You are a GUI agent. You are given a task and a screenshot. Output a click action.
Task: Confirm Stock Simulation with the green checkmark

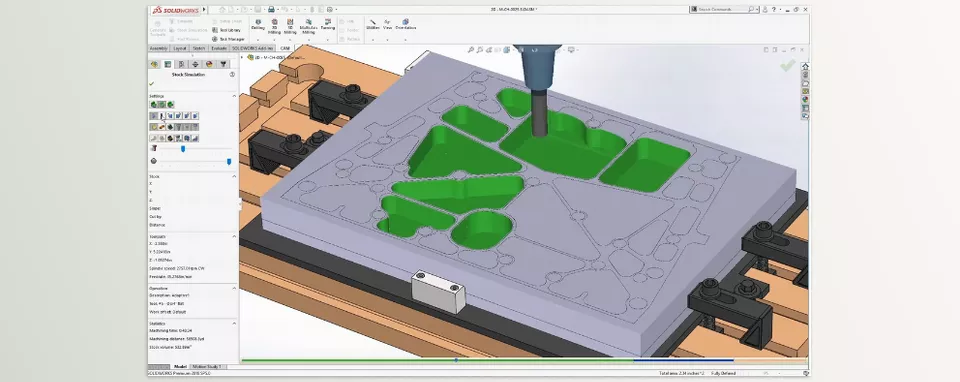152,83
